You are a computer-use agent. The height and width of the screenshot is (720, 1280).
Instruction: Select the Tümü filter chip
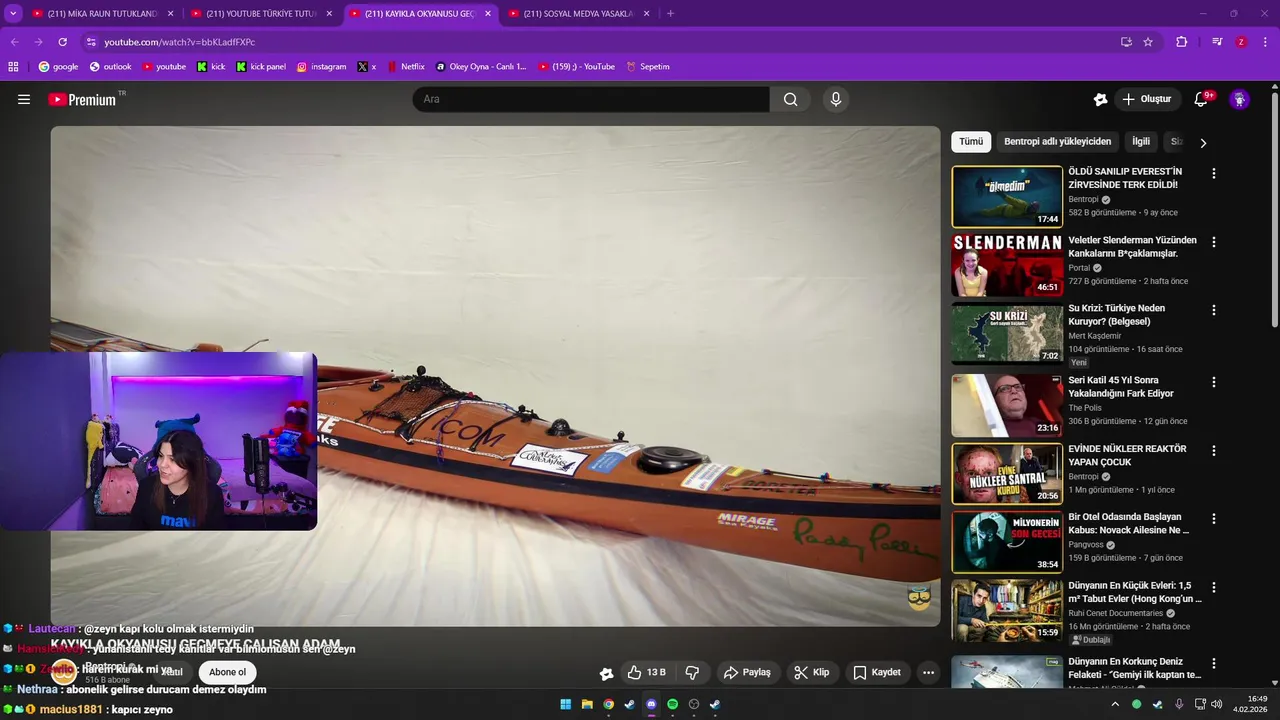[971, 142]
